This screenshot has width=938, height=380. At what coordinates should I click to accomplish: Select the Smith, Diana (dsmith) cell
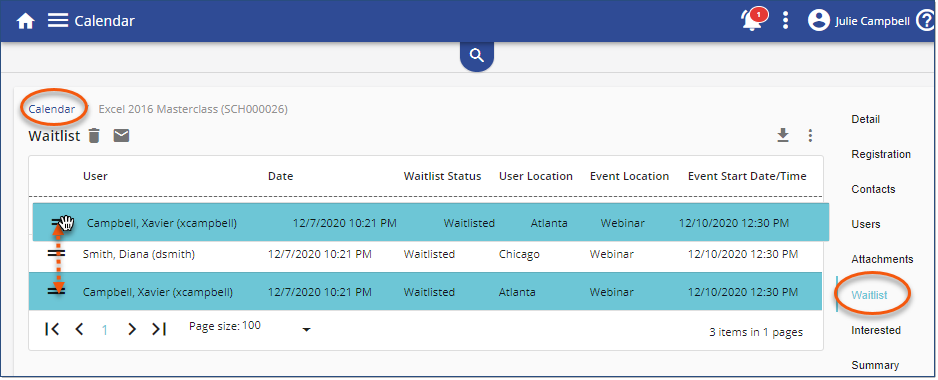click(139, 254)
